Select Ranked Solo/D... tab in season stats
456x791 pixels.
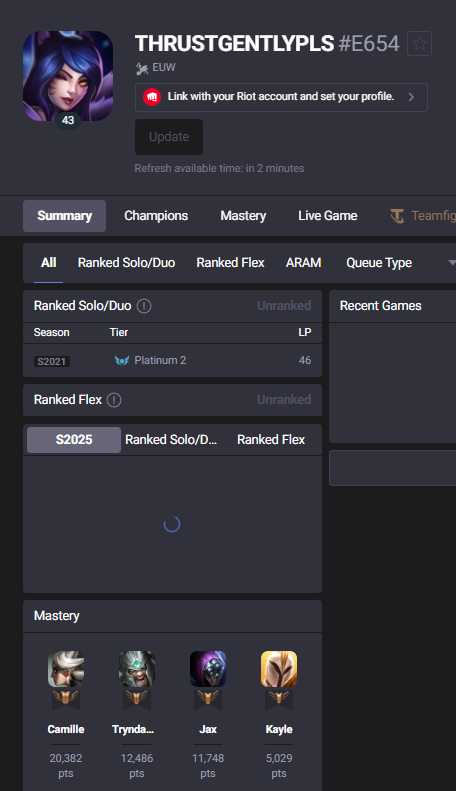click(171, 439)
